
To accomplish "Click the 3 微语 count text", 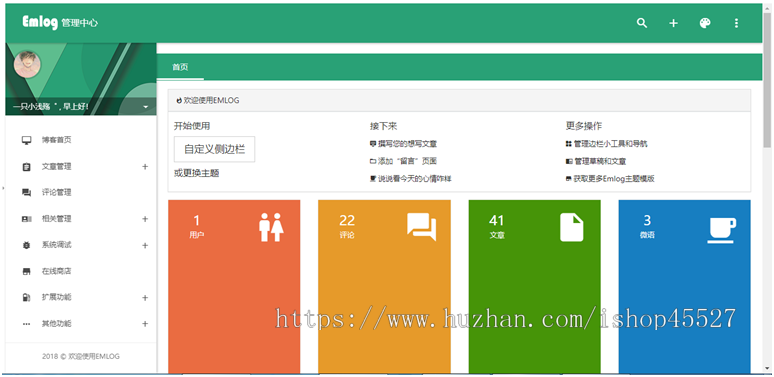I will click(x=647, y=226).
